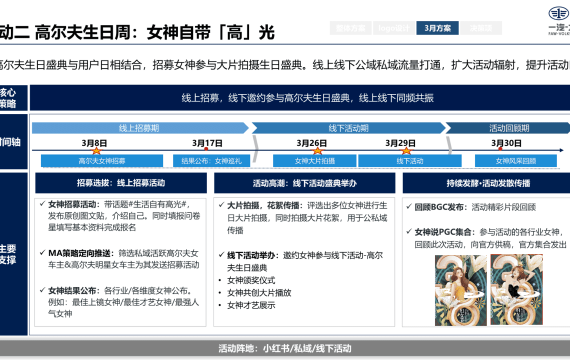
Task: Click the 活动回顾期 arrow phase
Action: pos(508,128)
